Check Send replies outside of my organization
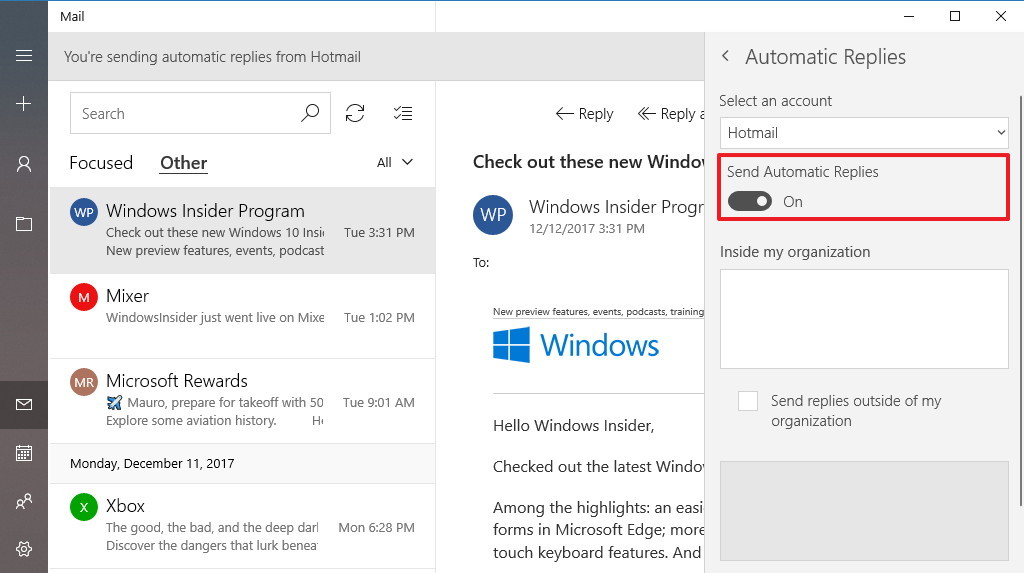 [x=748, y=401]
